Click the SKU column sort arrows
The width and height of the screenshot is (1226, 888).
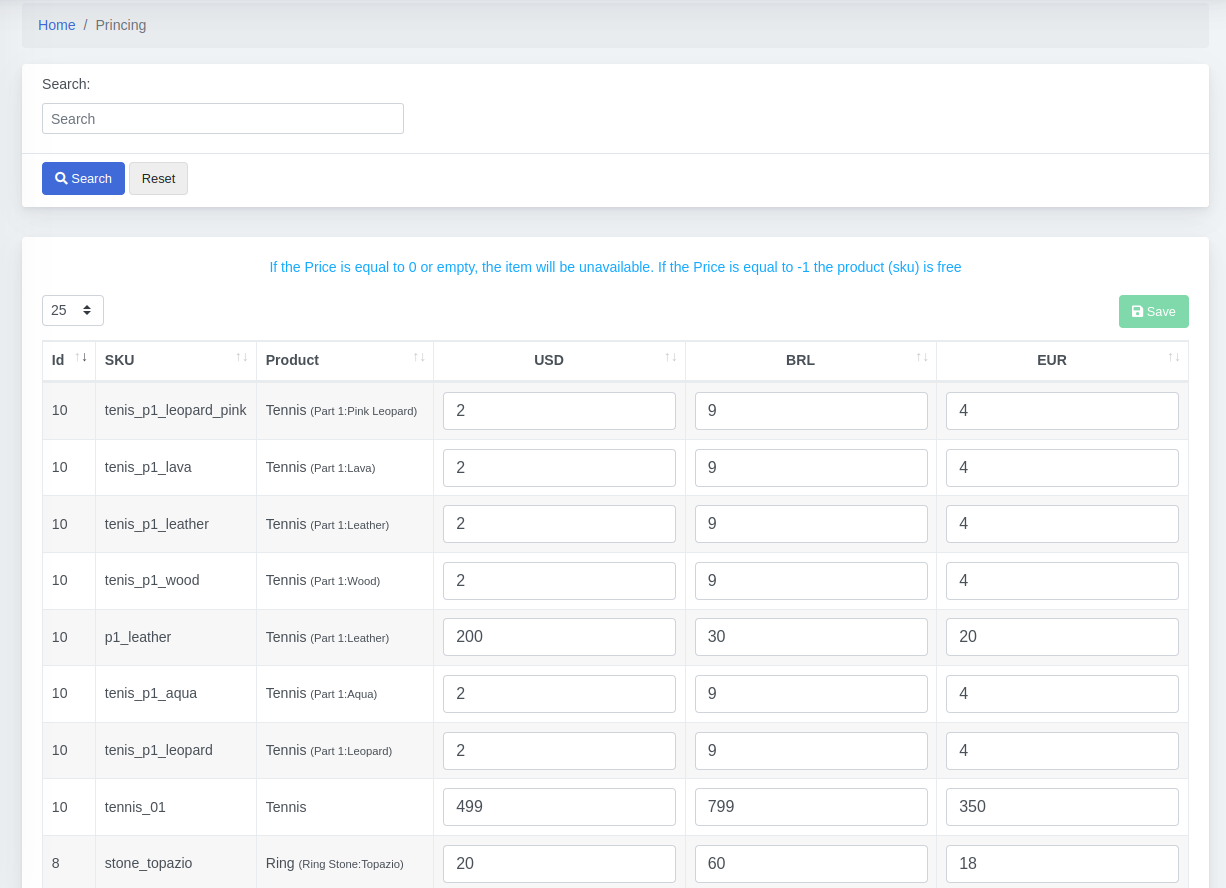[241, 357]
